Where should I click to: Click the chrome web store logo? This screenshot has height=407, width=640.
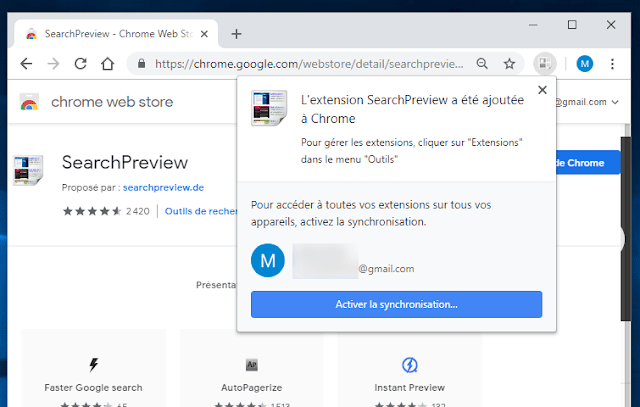click(x=29, y=102)
